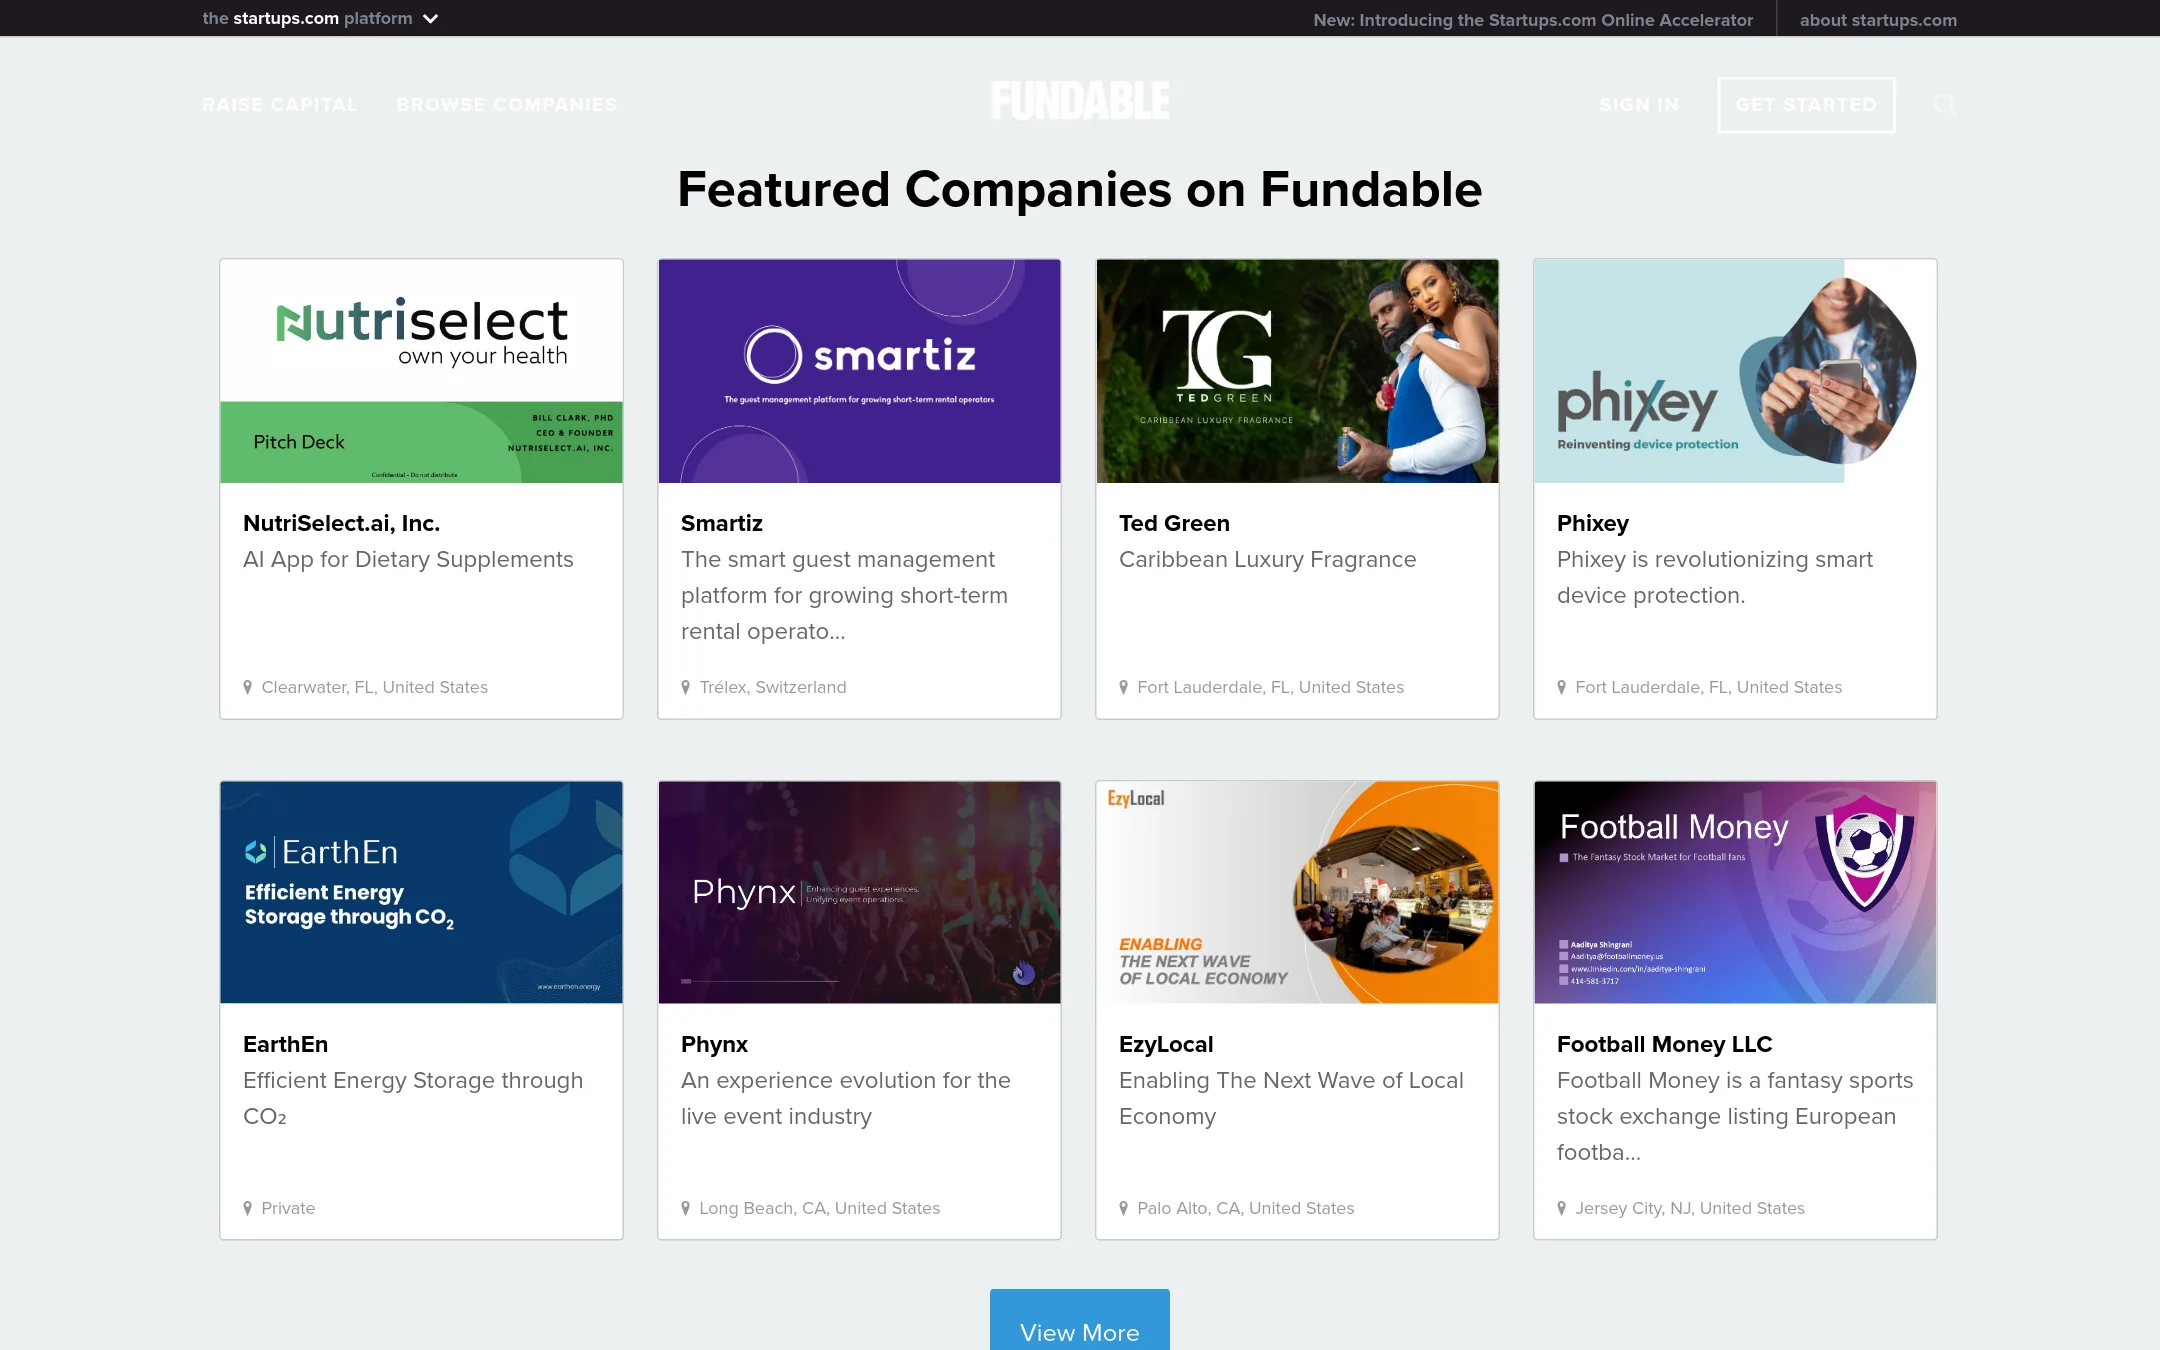Click EzyLocal company title
Image resolution: width=2160 pixels, height=1350 pixels.
(x=1166, y=1044)
